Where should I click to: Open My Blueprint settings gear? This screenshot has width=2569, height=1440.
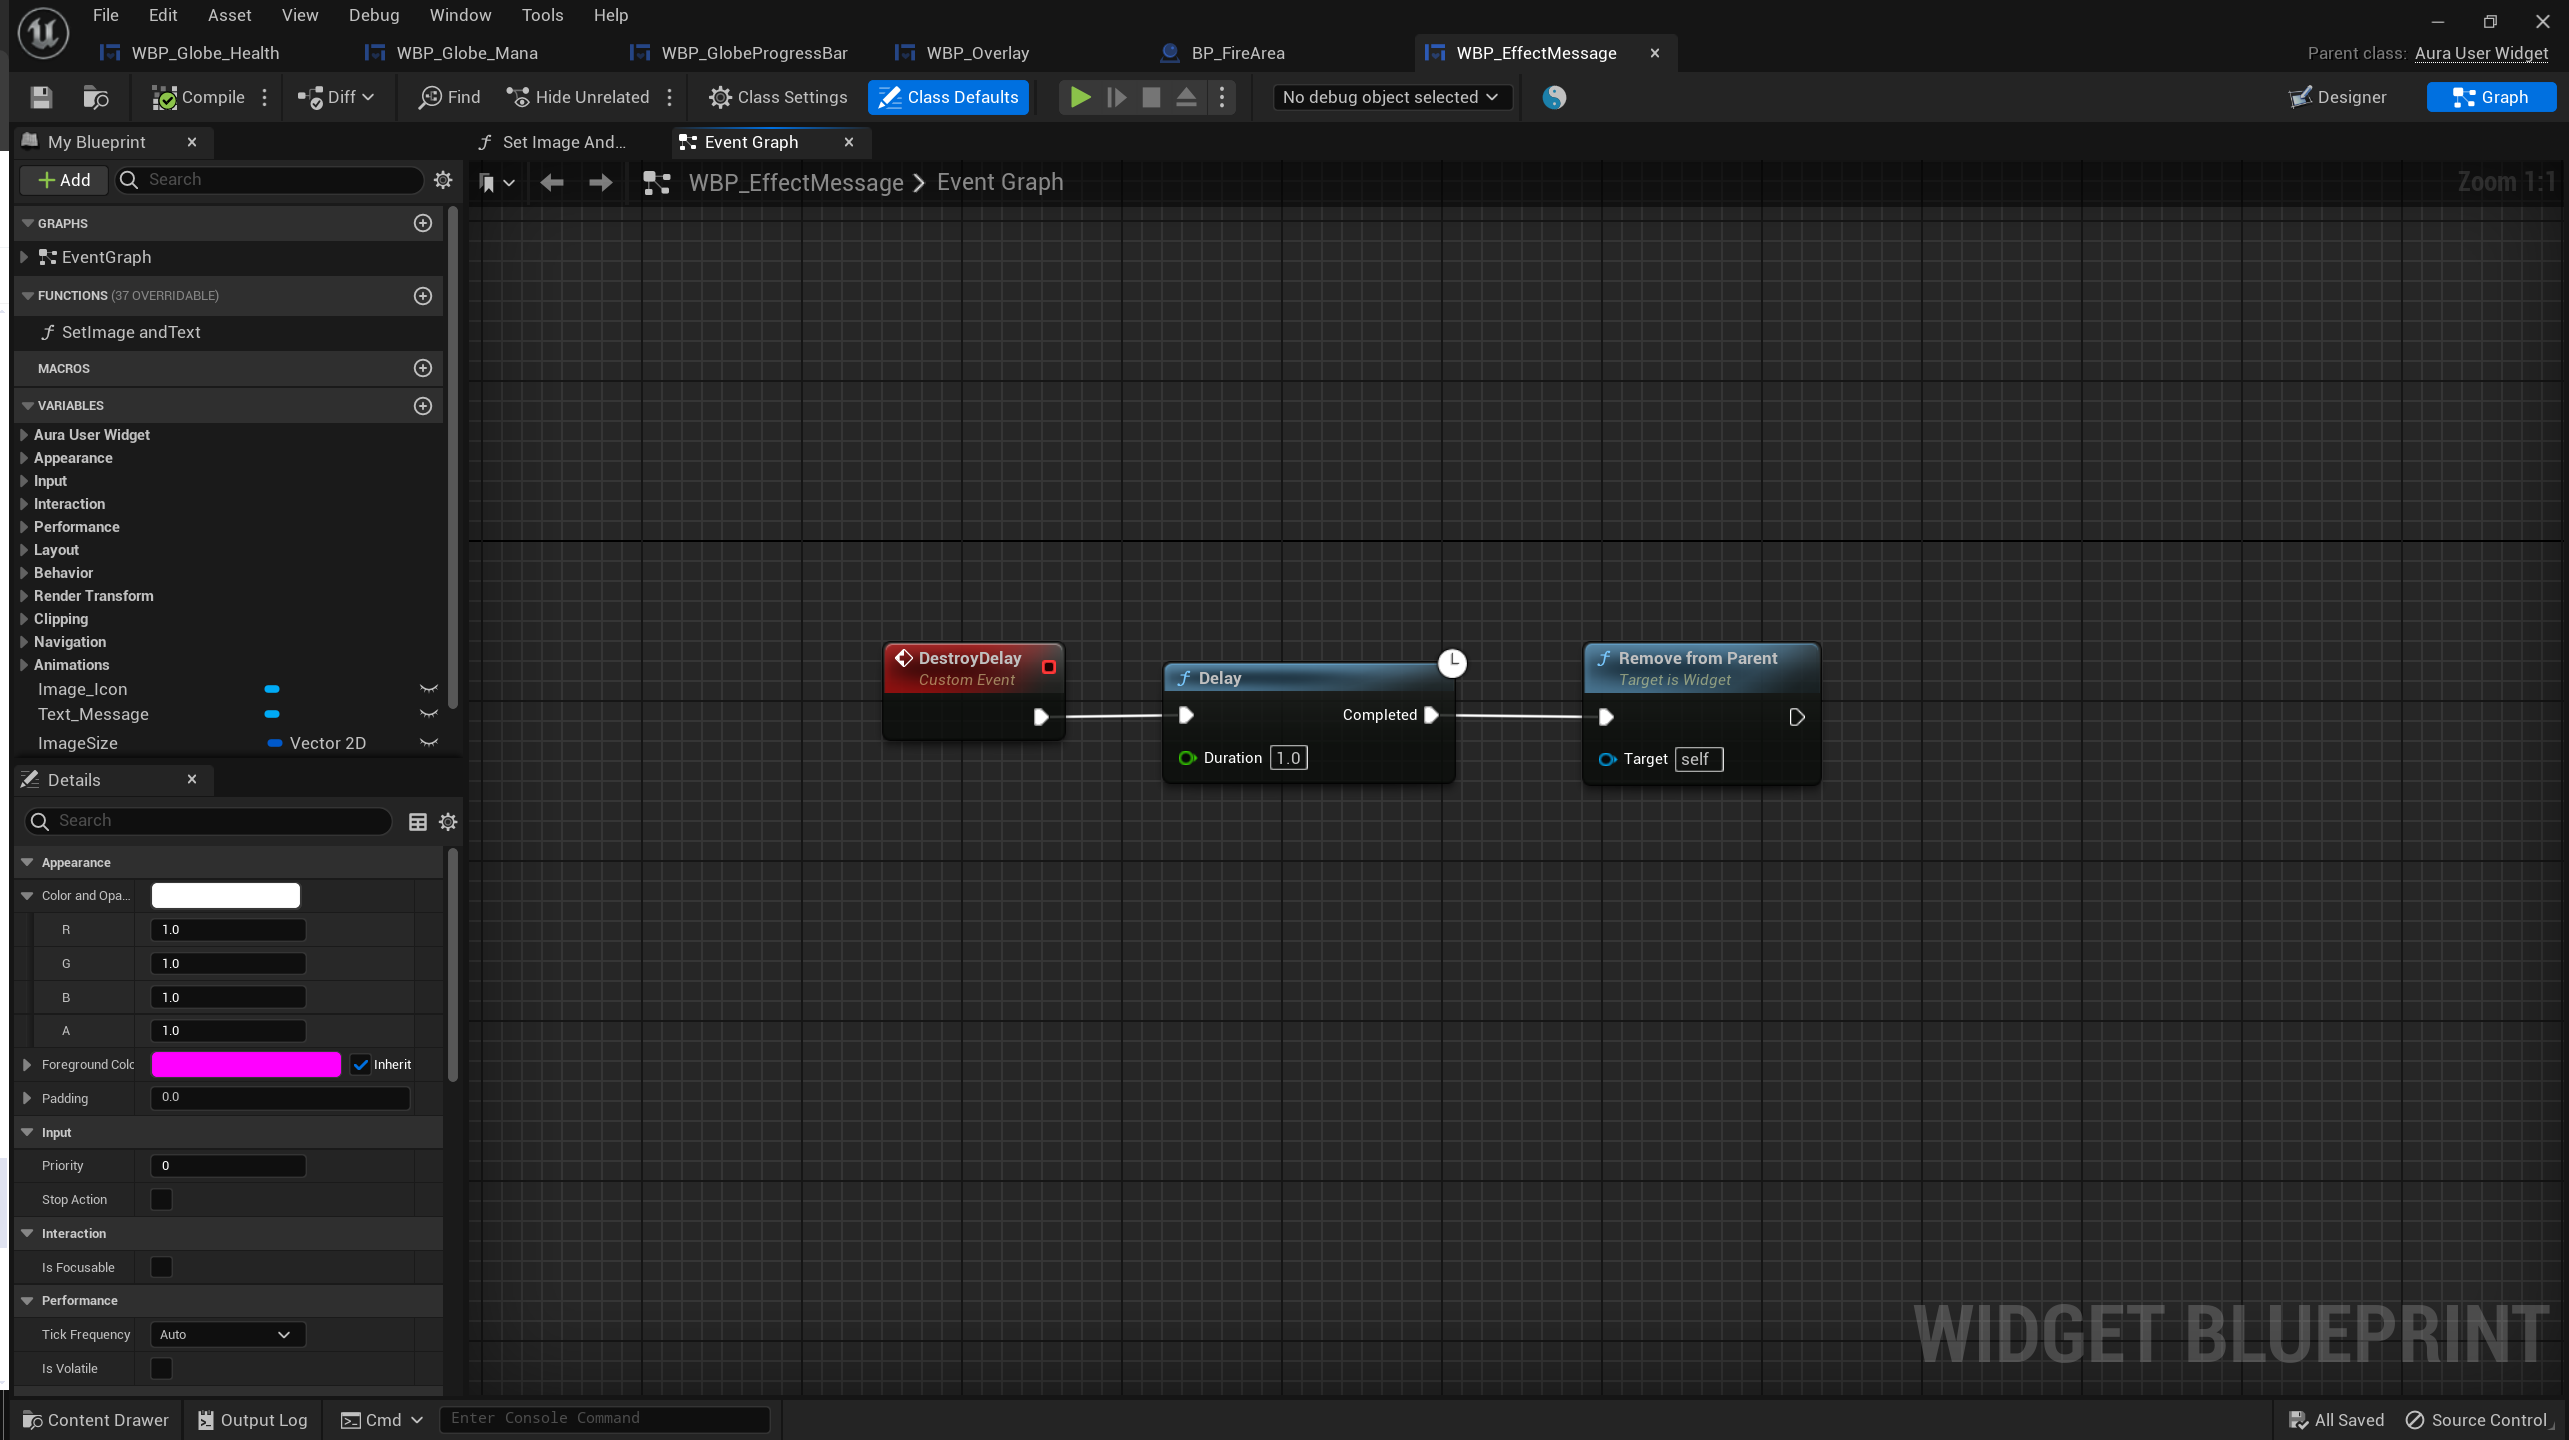pyautogui.click(x=443, y=180)
